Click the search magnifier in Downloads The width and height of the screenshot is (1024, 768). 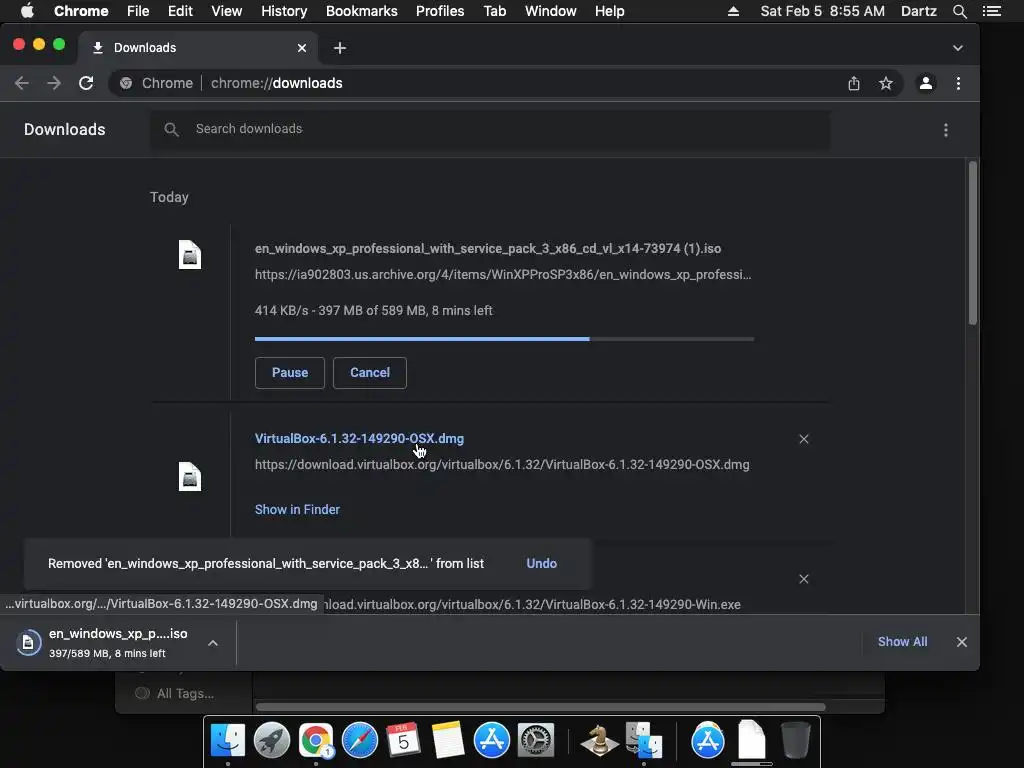(x=171, y=129)
